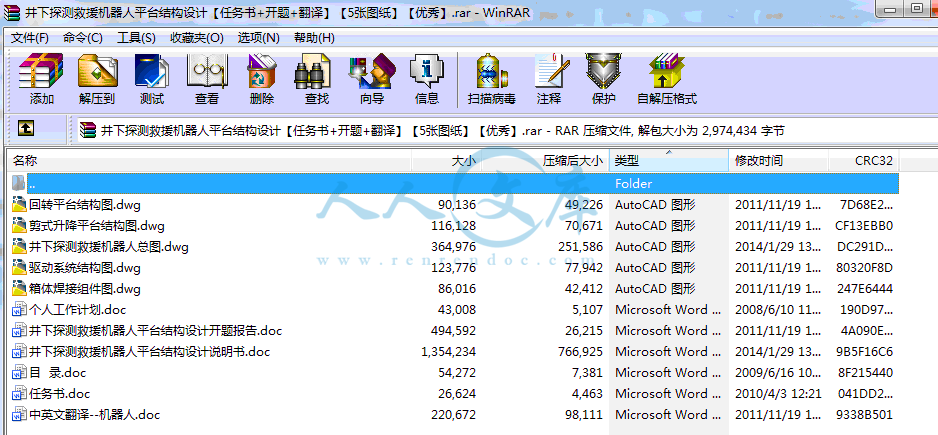Open the 收藏夹(O) menu
Viewport: 938px width, 435px height.
[197, 38]
